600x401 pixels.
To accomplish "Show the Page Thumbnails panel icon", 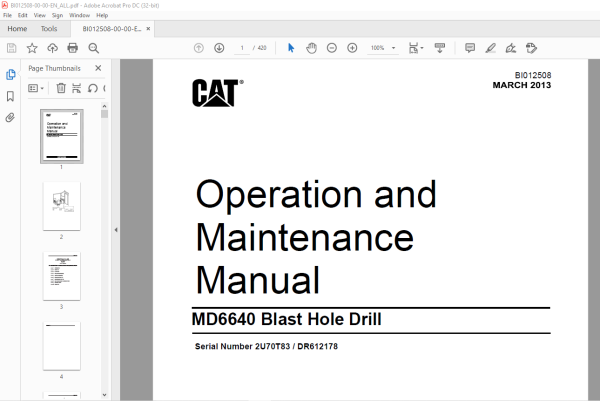I will pyautogui.click(x=11, y=74).
